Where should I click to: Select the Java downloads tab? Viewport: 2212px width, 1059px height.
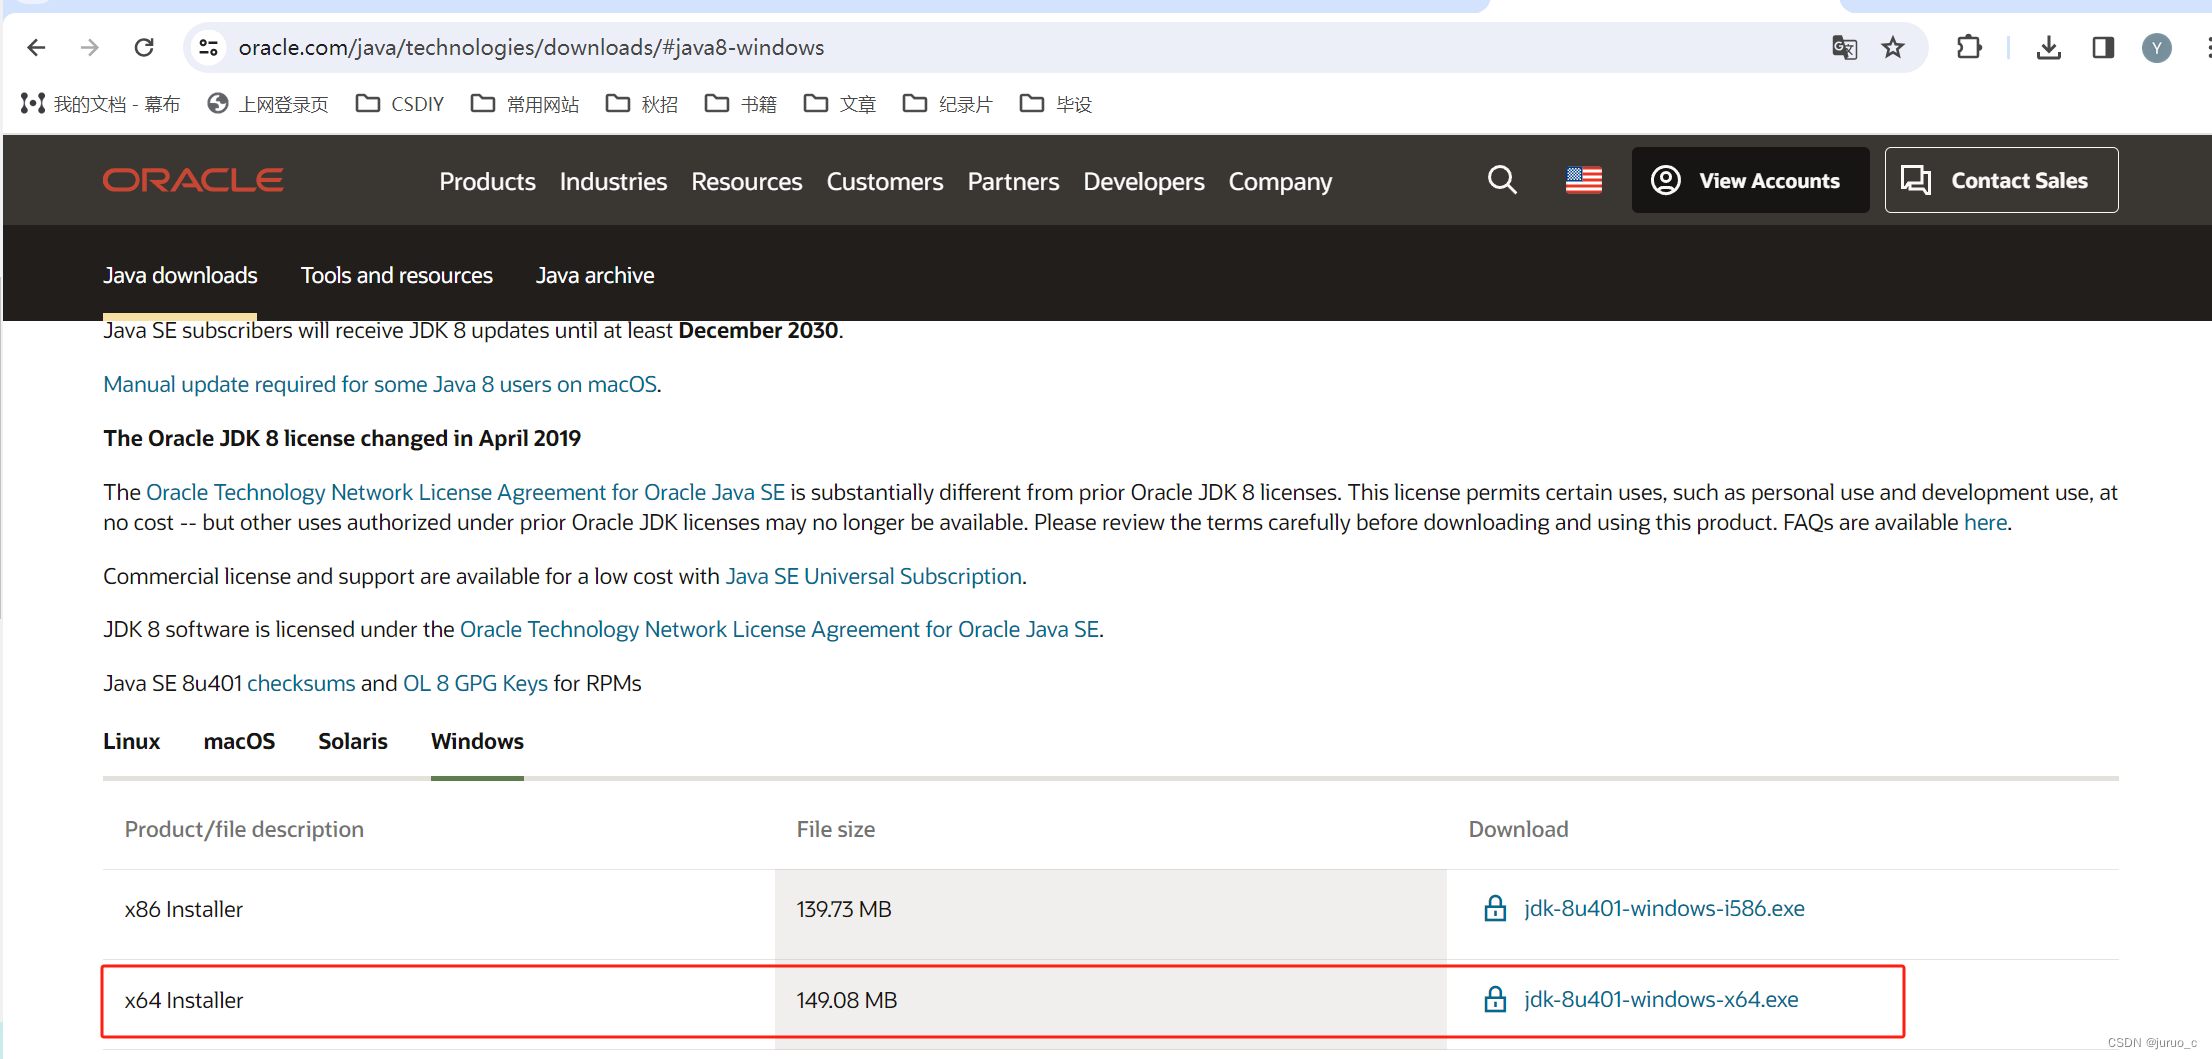click(x=180, y=275)
